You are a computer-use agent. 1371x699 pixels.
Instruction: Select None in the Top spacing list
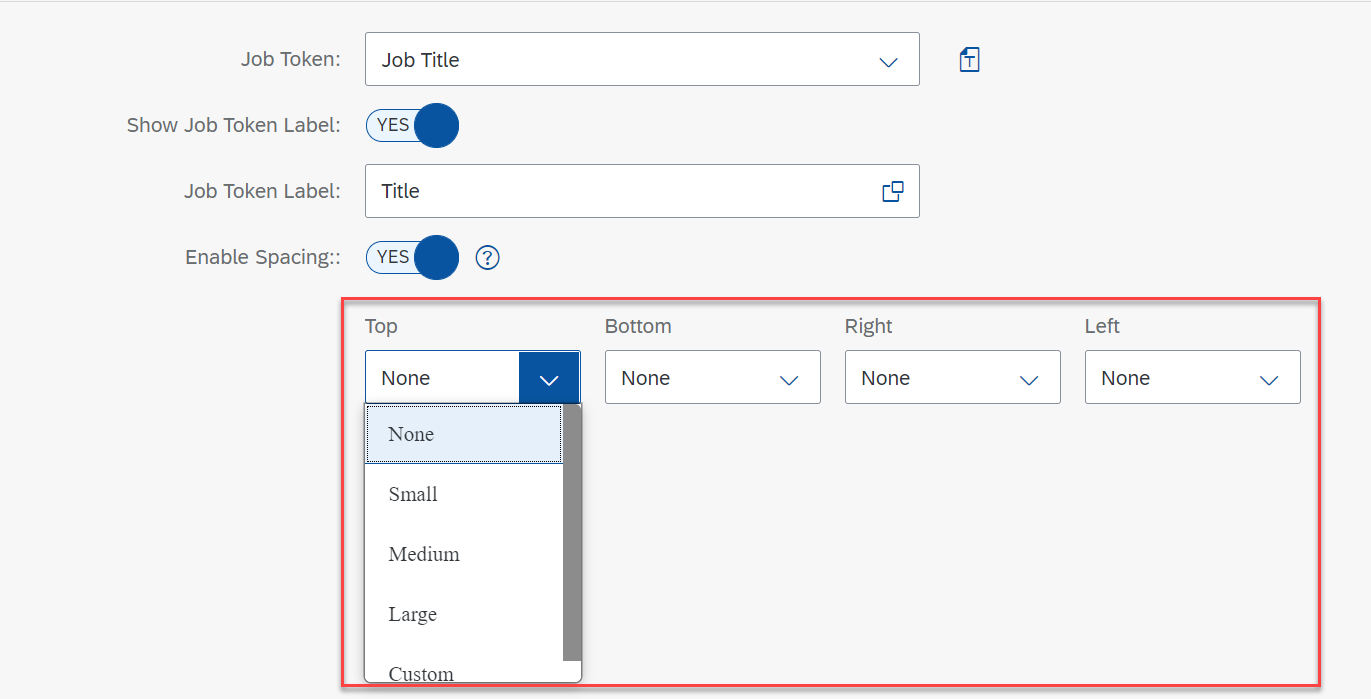click(x=464, y=434)
